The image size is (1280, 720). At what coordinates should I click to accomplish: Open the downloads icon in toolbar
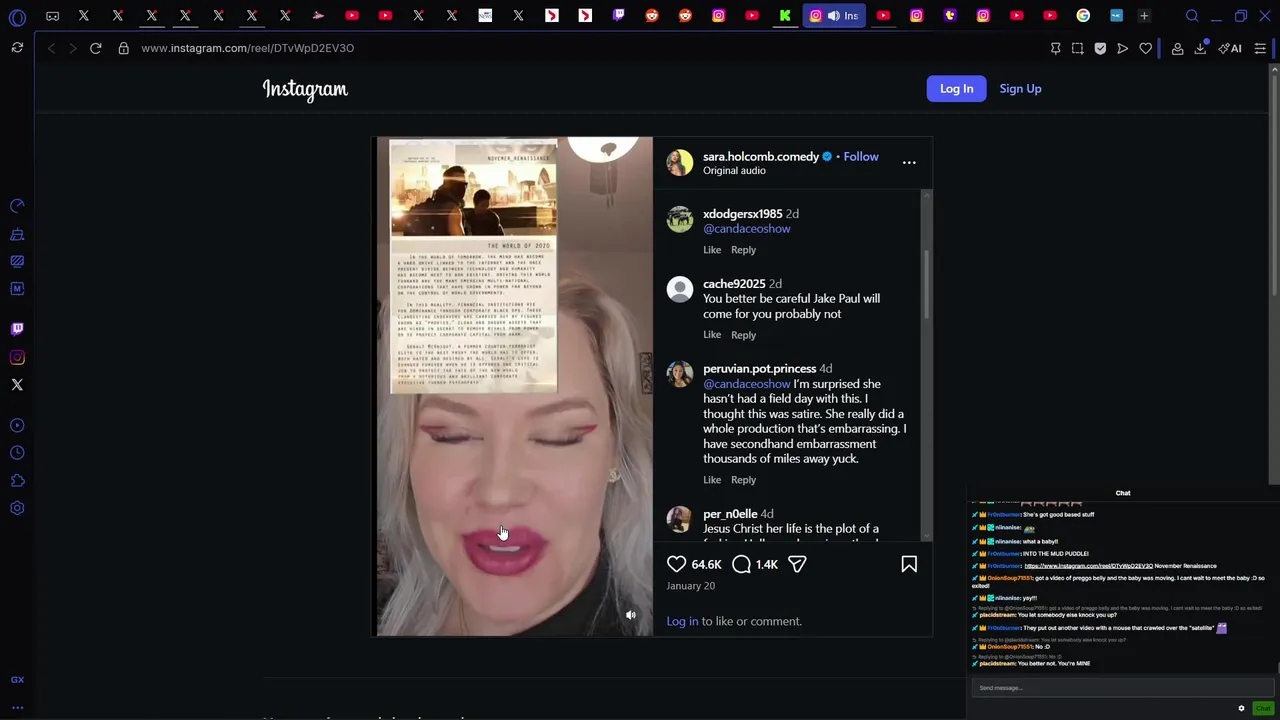[1200, 48]
